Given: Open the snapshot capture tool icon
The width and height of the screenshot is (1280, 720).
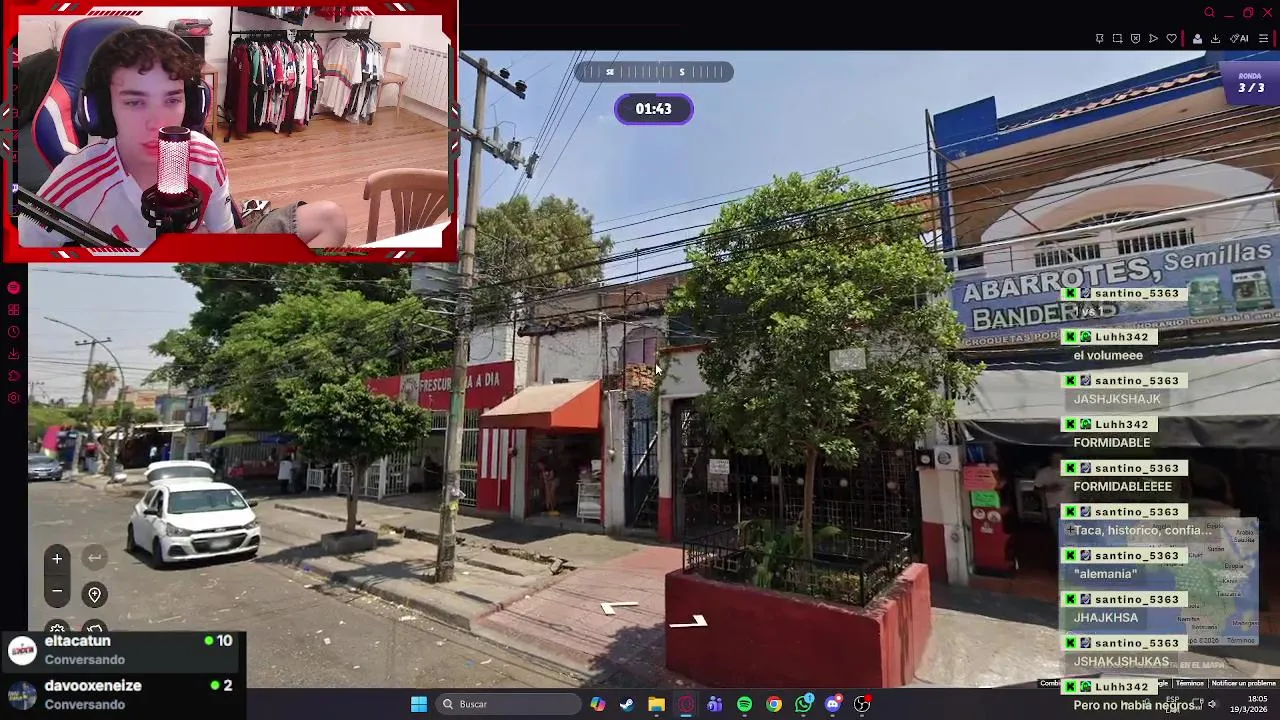Looking at the screenshot, I should click(1117, 39).
